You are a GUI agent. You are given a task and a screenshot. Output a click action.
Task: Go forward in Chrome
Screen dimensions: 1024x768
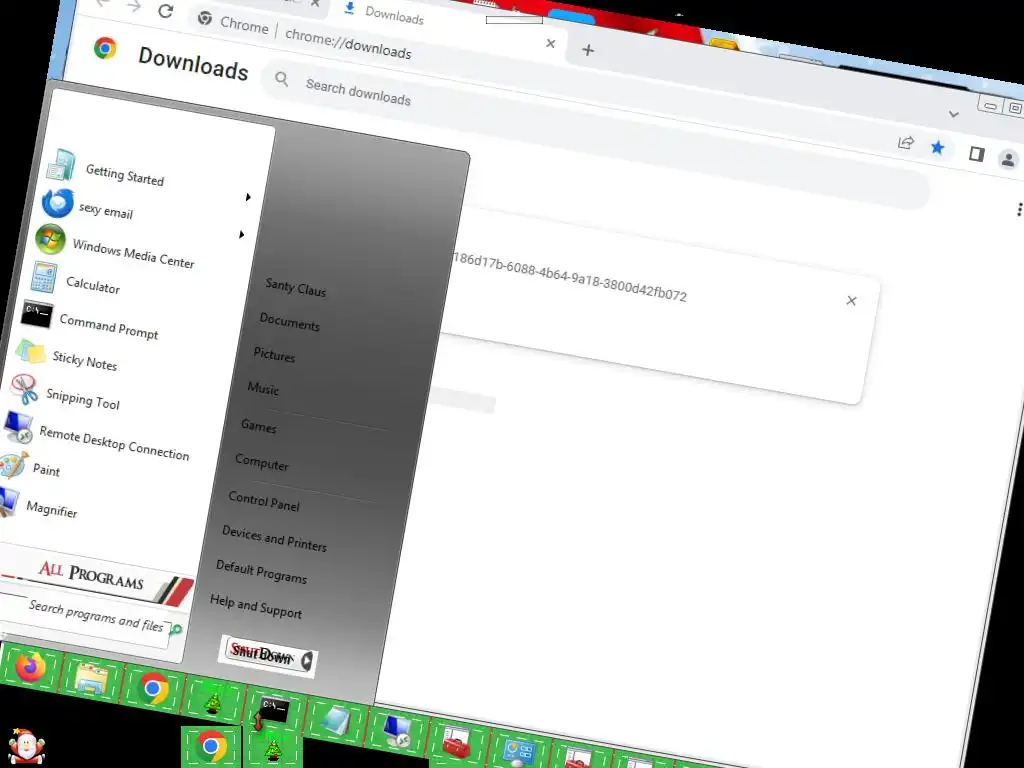(134, 6)
